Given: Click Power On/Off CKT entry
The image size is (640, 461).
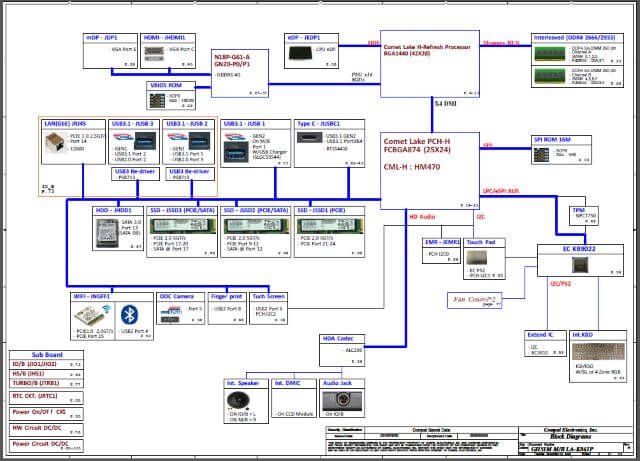Looking at the screenshot, I should (x=40, y=410).
